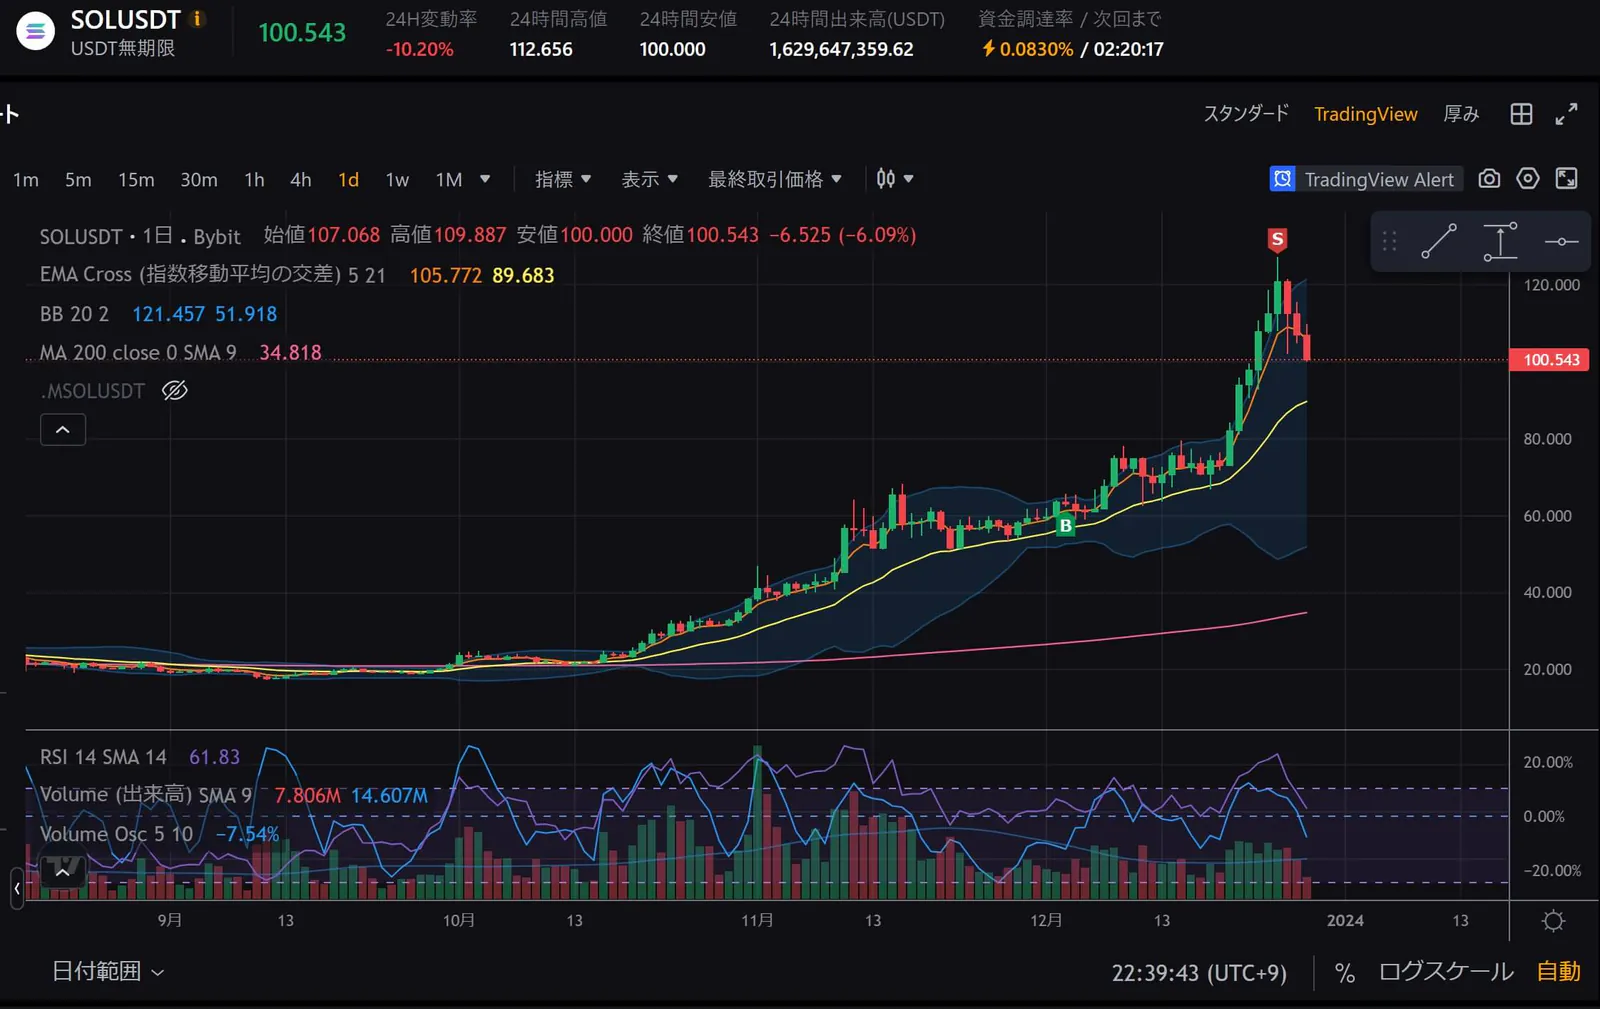This screenshot has height=1009, width=1600.
Task: Click the S sell signal marker
Action: [1277, 240]
